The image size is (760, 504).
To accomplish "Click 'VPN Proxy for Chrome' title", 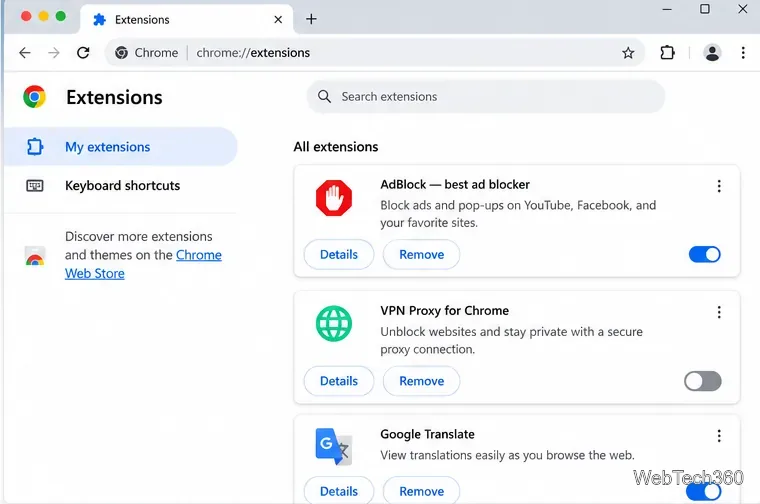I will (444, 310).
